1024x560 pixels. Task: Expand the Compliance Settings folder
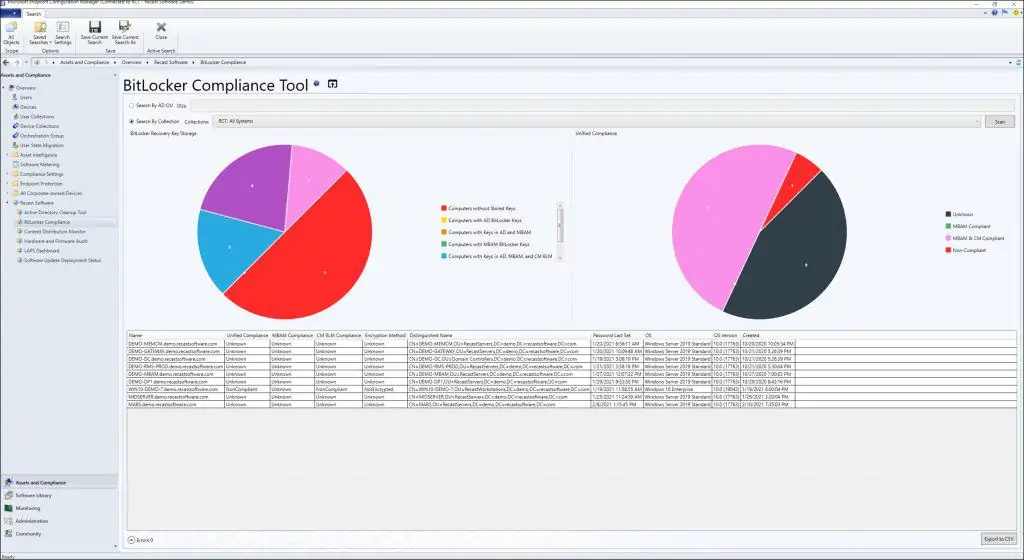7,174
